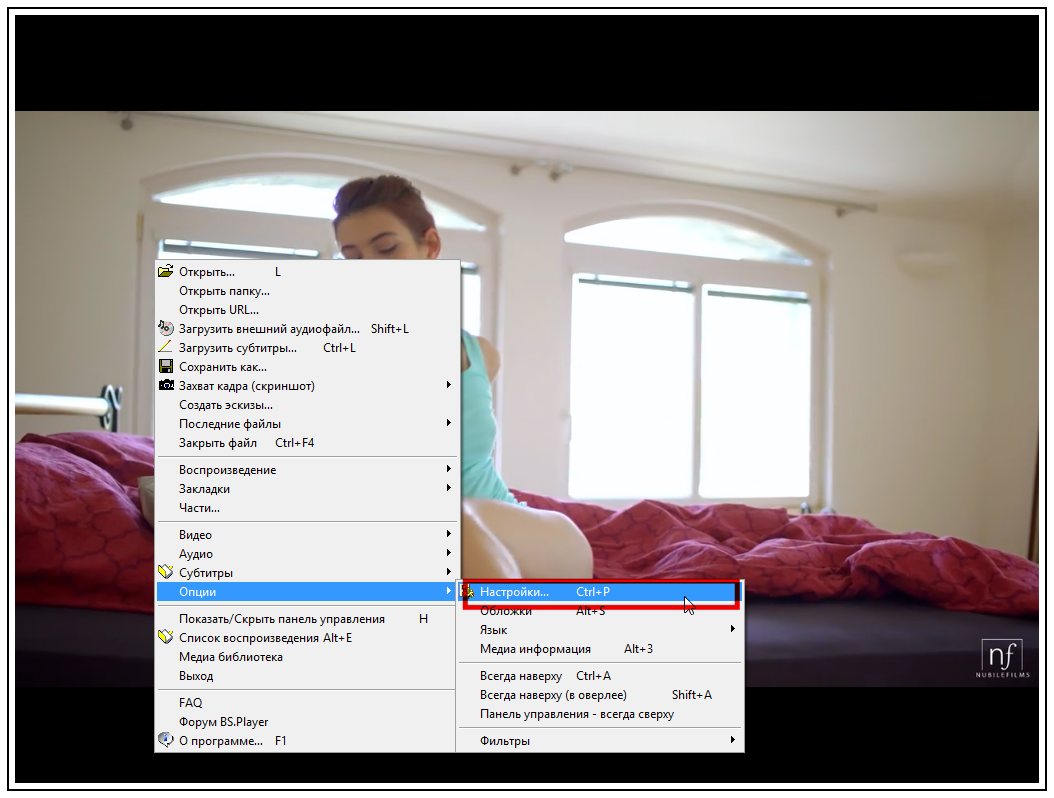This screenshot has height=798, width=1054.
Task: Click the playlist icon beside Список воспроизведения
Action: pos(165,637)
